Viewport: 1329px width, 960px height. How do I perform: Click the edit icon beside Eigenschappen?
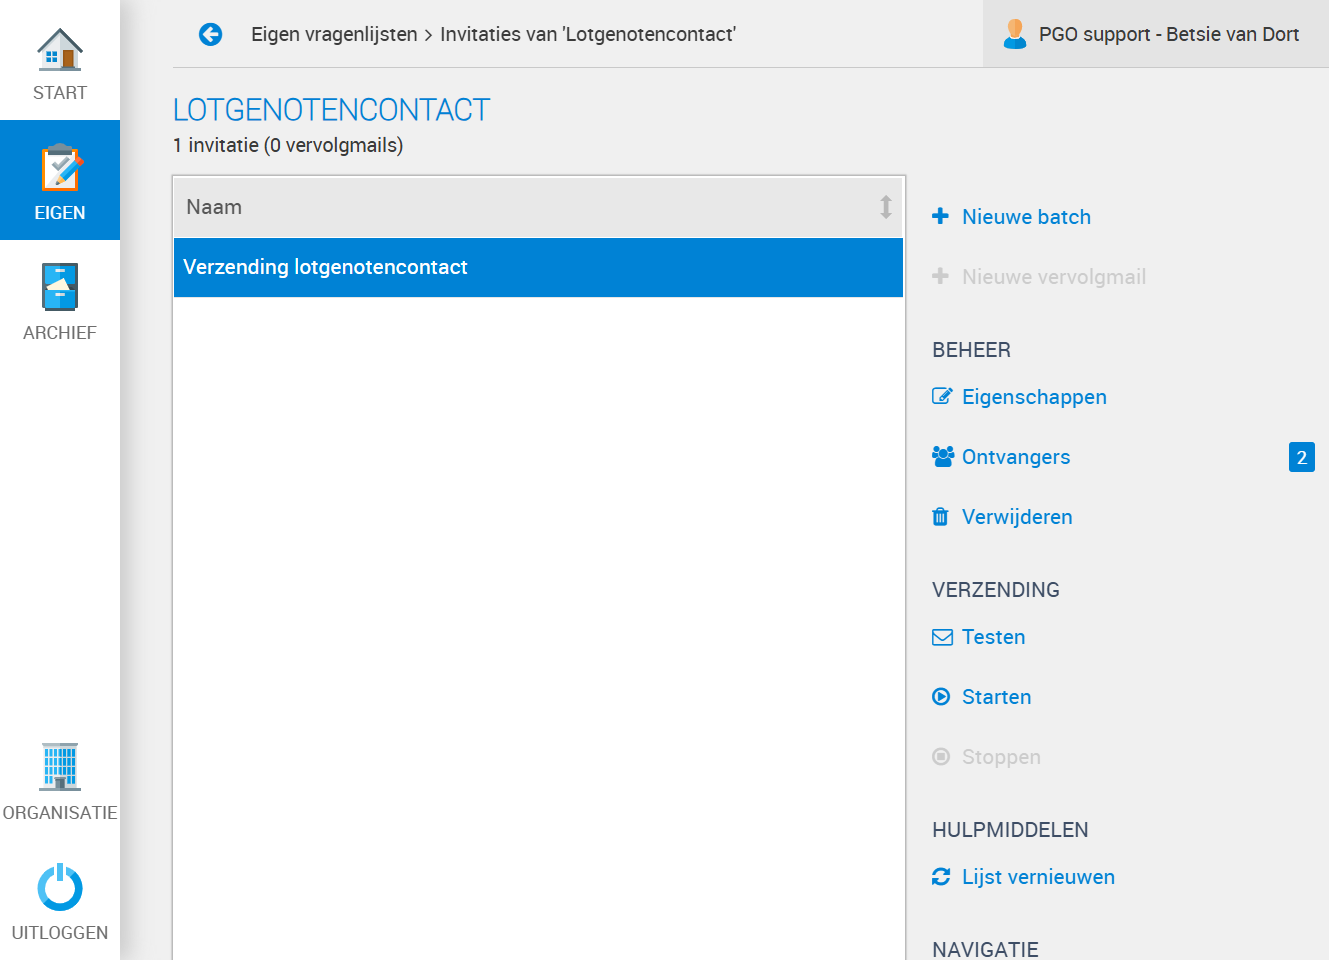(941, 396)
